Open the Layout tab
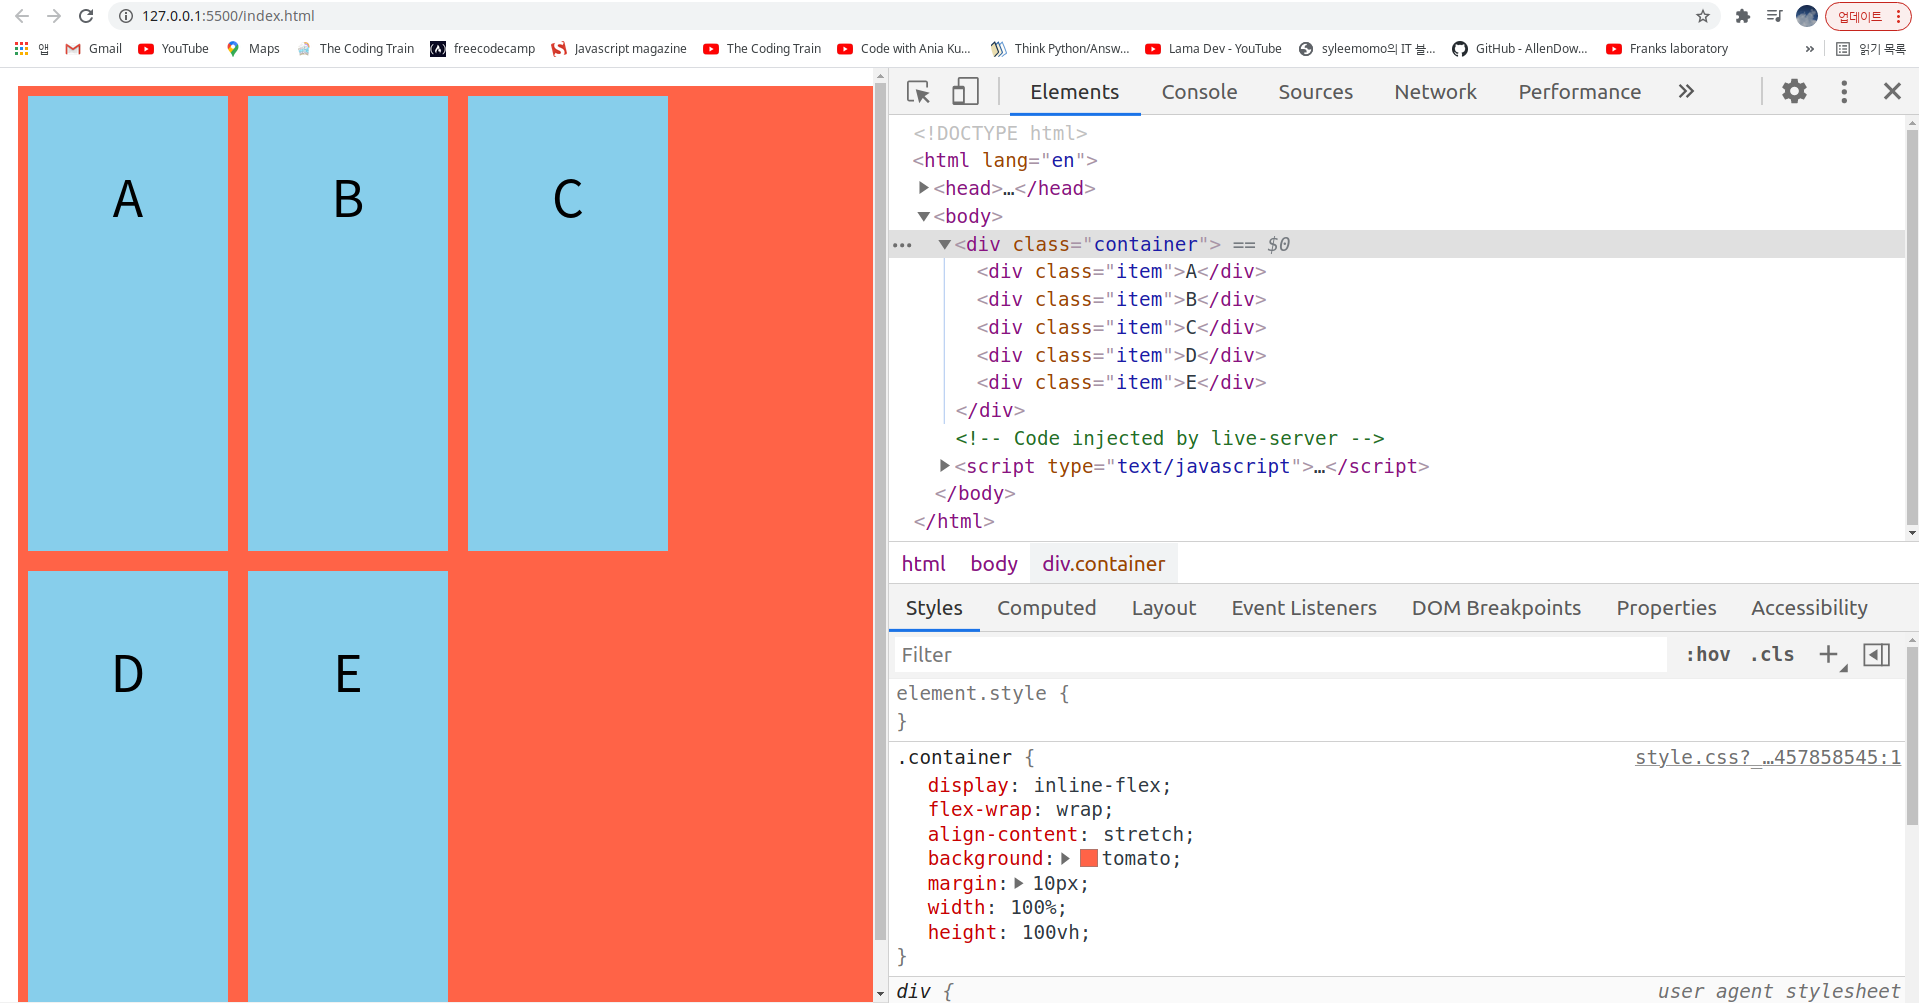Image resolution: width=1919 pixels, height=1003 pixels. [1164, 608]
